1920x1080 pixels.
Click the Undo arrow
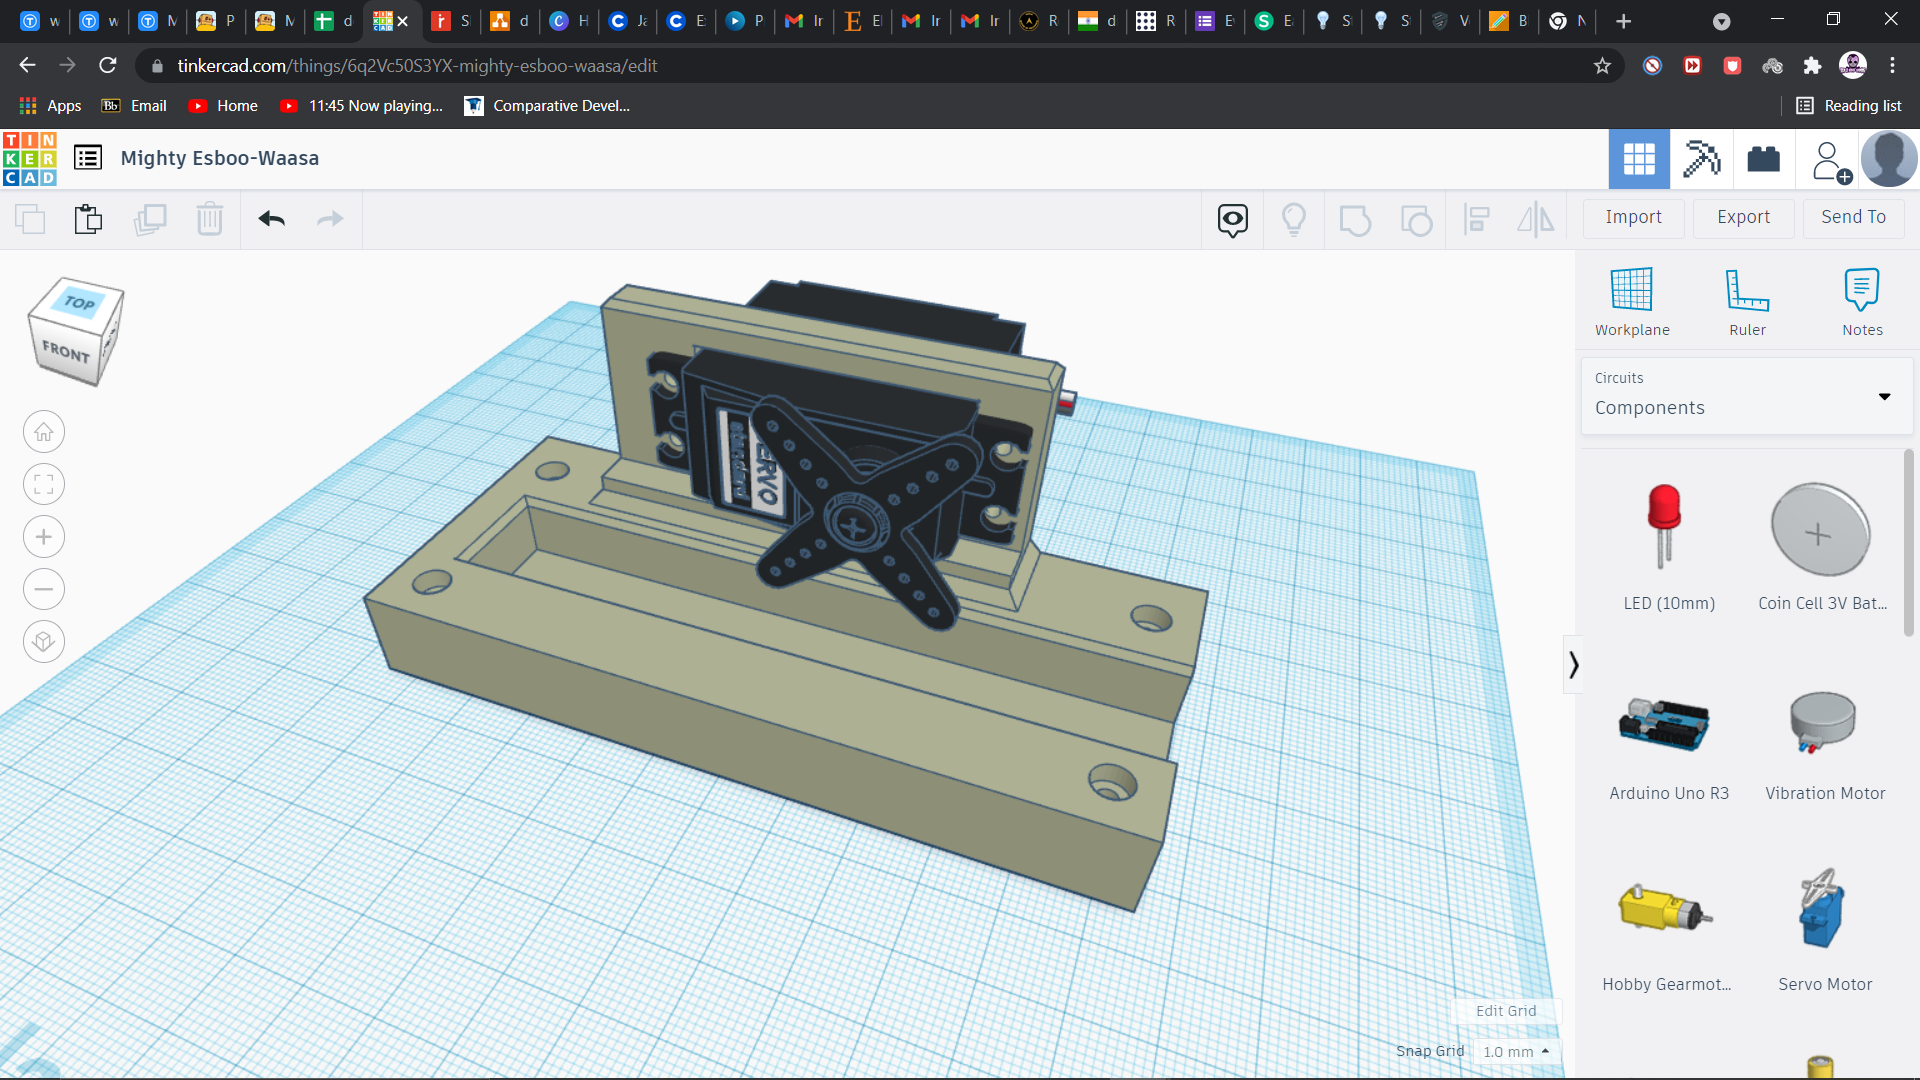pyautogui.click(x=271, y=219)
